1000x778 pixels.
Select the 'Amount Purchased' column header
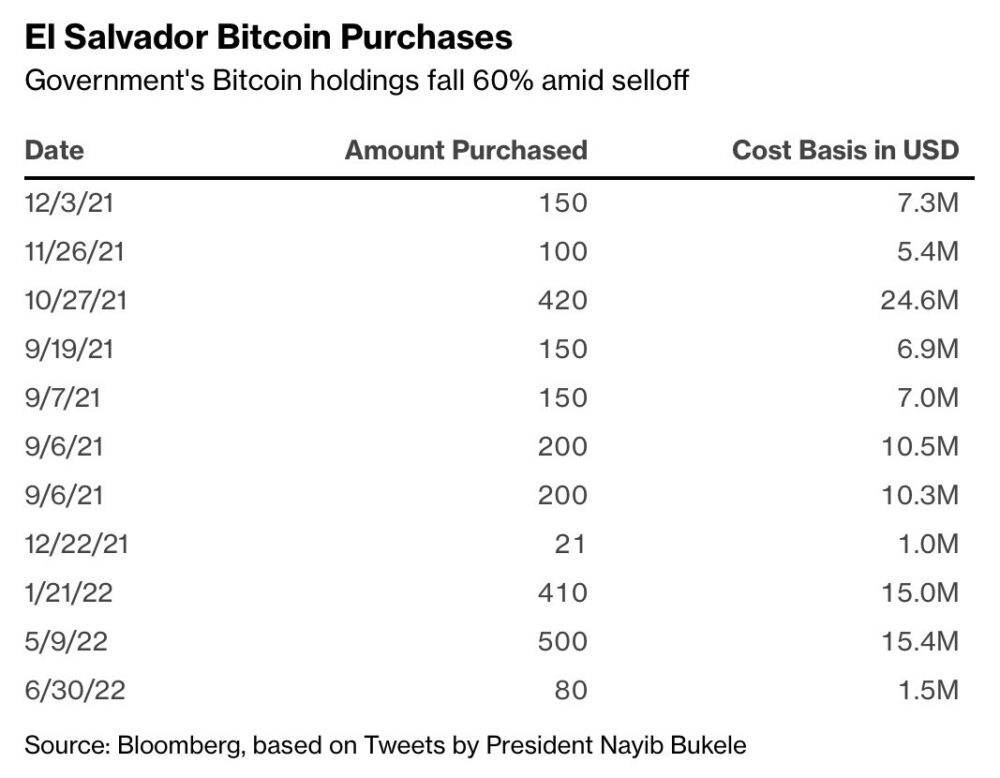pos(466,151)
